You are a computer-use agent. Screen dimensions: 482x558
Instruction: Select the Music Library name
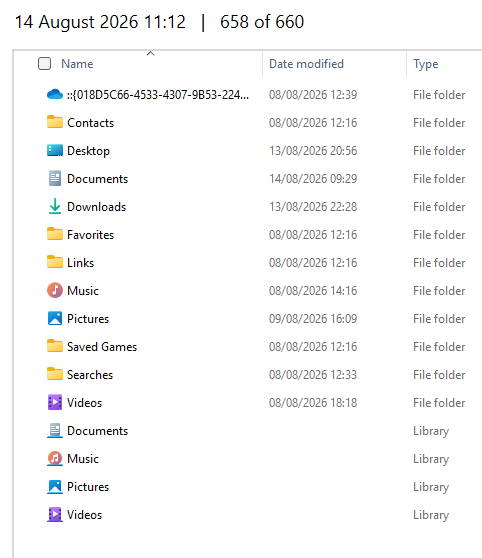click(x=83, y=459)
